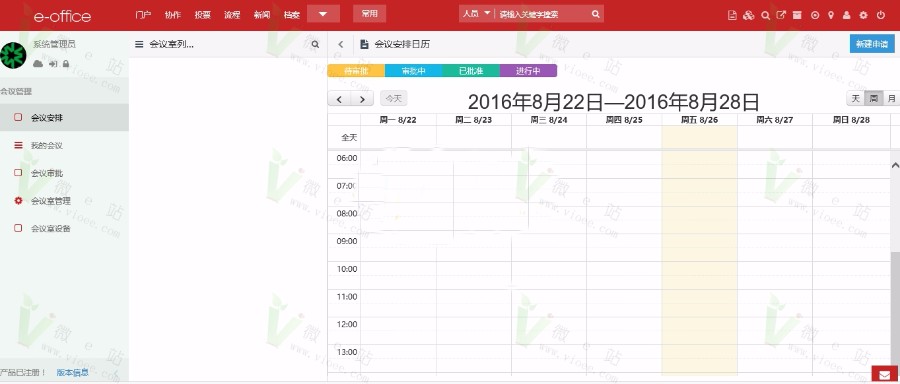This screenshot has width=900, height=384.
Task: Click the 常用 button
Action: coord(370,14)
